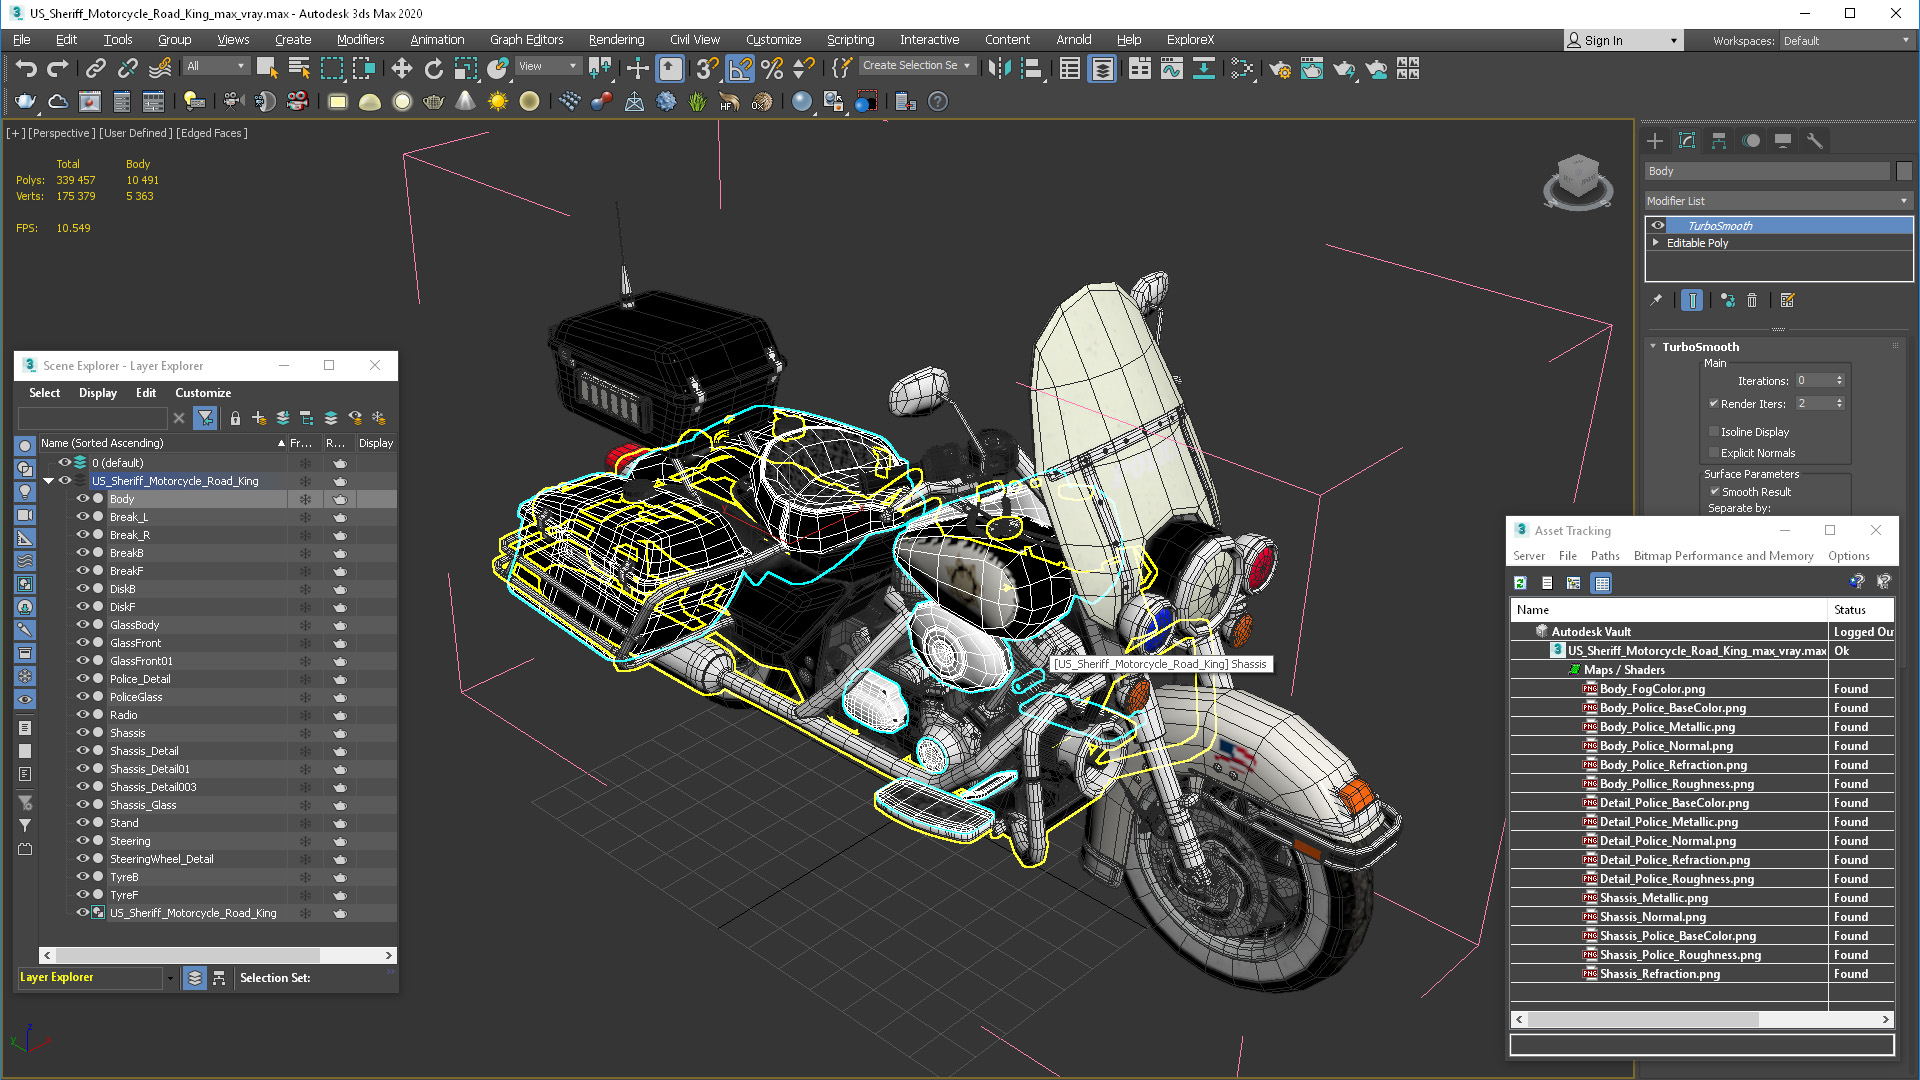Open the View reference coordinate dropdown
The height and width of the screenshot is (1080, 1920).
point(547,66)
